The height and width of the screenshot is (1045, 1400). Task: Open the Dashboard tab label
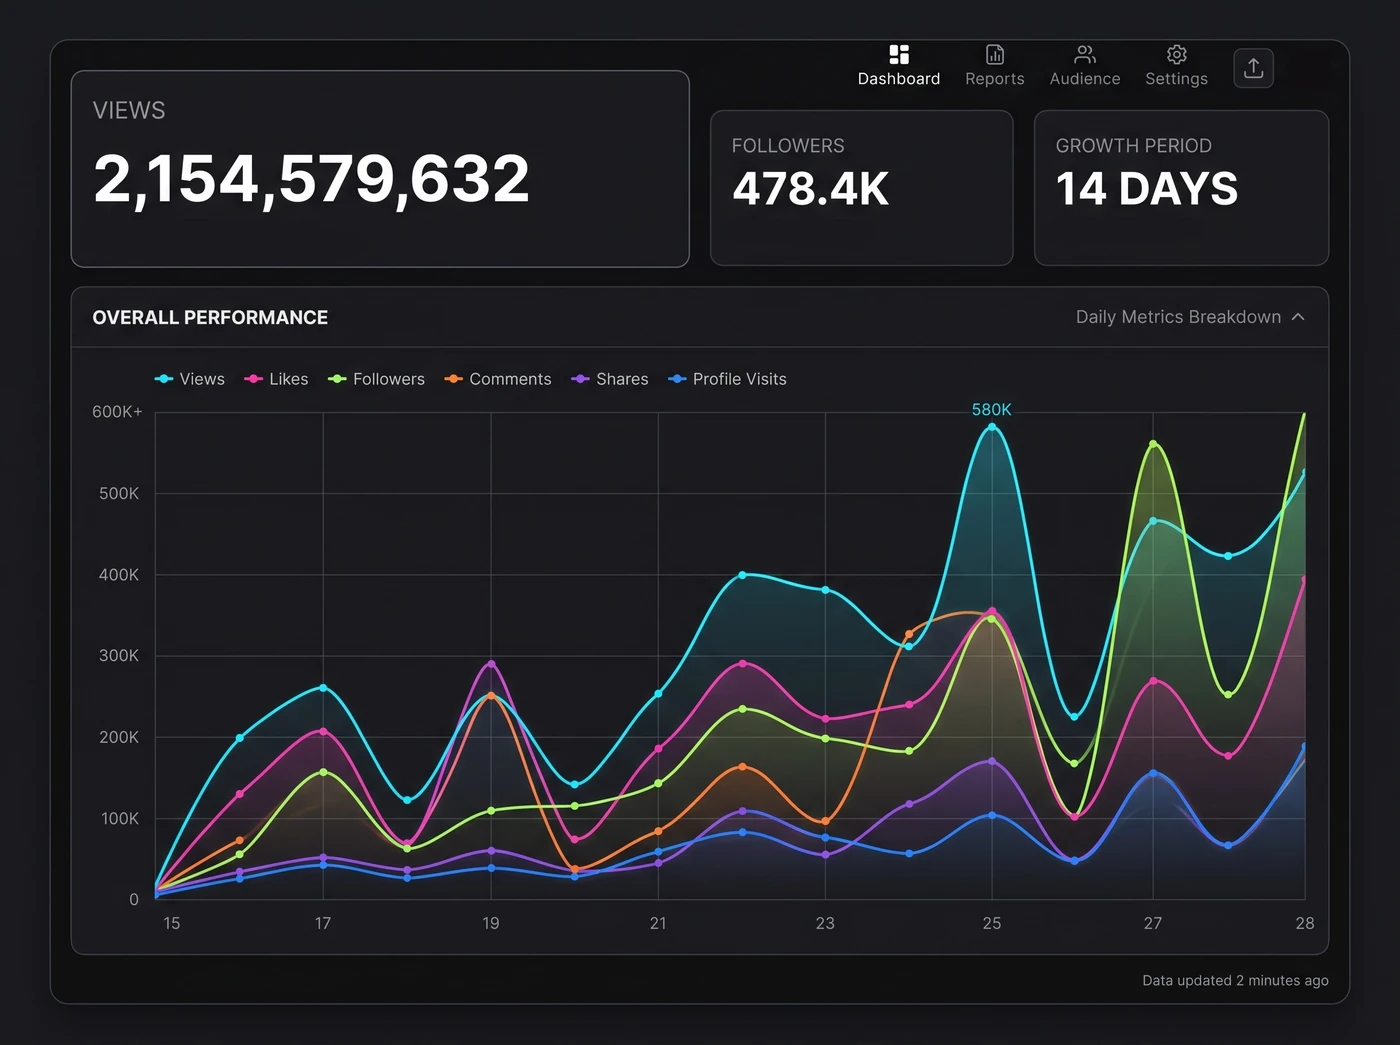[899, 79]
